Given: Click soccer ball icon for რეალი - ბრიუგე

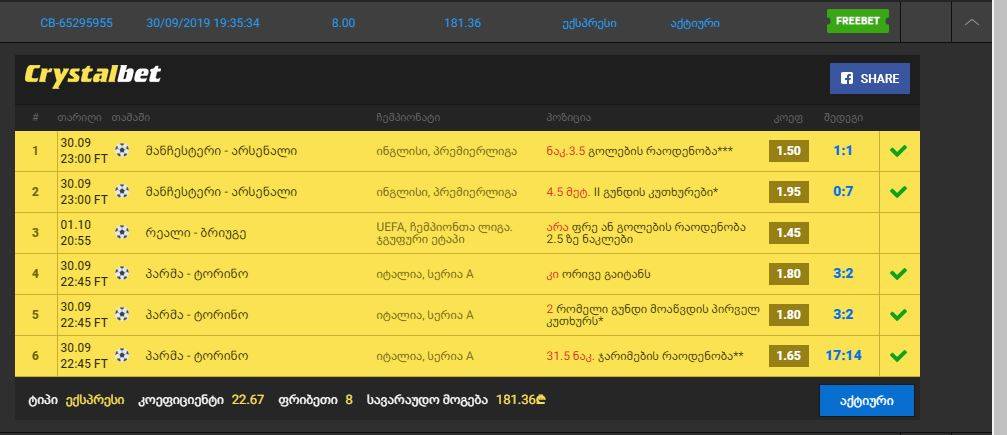Looking at the screenshot, I should [x=122, y=232].
